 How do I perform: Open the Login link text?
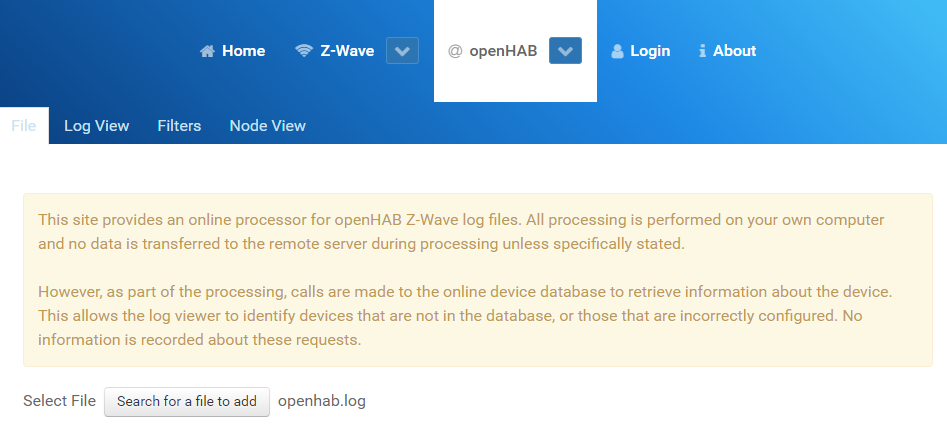tap(650, 51)
